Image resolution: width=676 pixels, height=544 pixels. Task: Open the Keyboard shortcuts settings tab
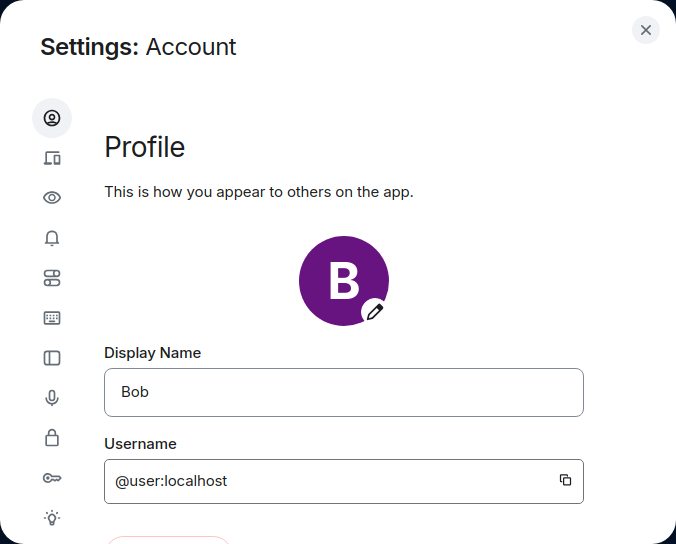(52, 318)
